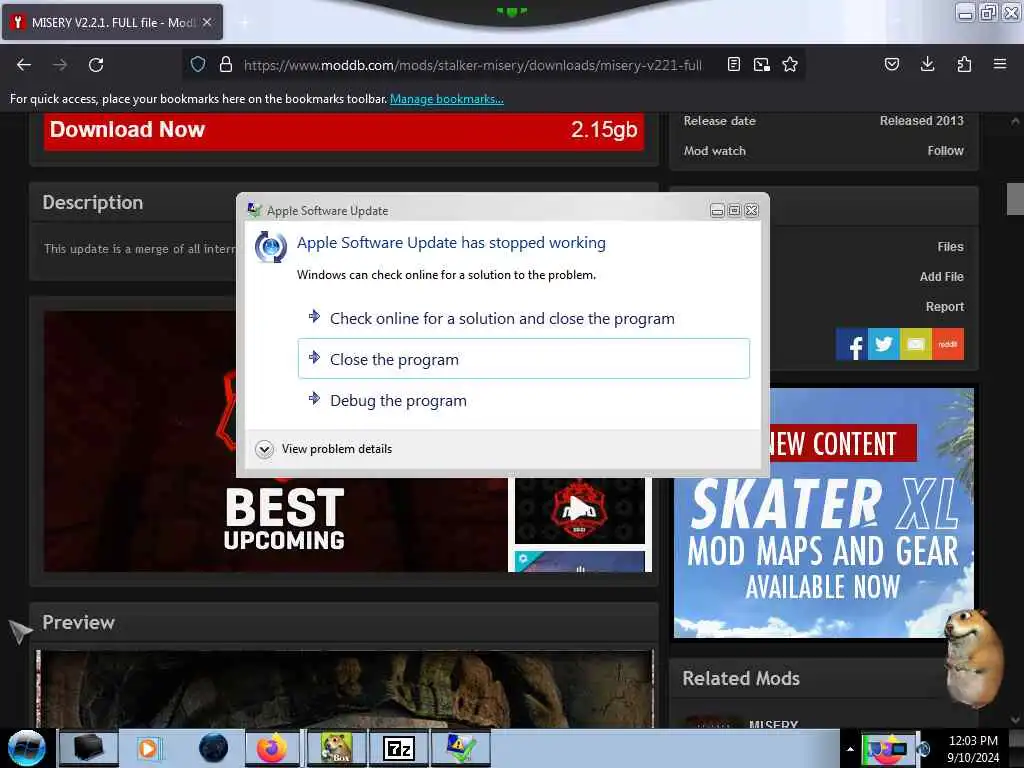Click the 'Released 2013' text
1024x768 pixels.
(921, 121)
